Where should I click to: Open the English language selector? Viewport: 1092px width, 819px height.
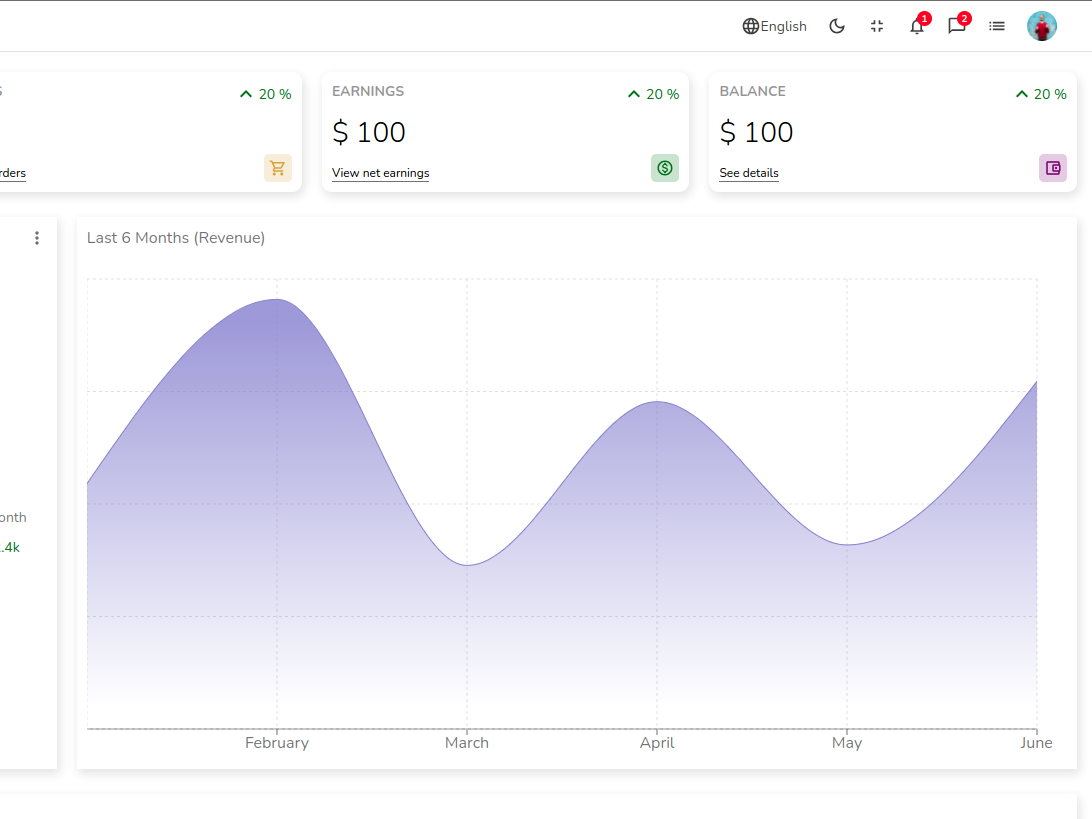click(783, 26)
